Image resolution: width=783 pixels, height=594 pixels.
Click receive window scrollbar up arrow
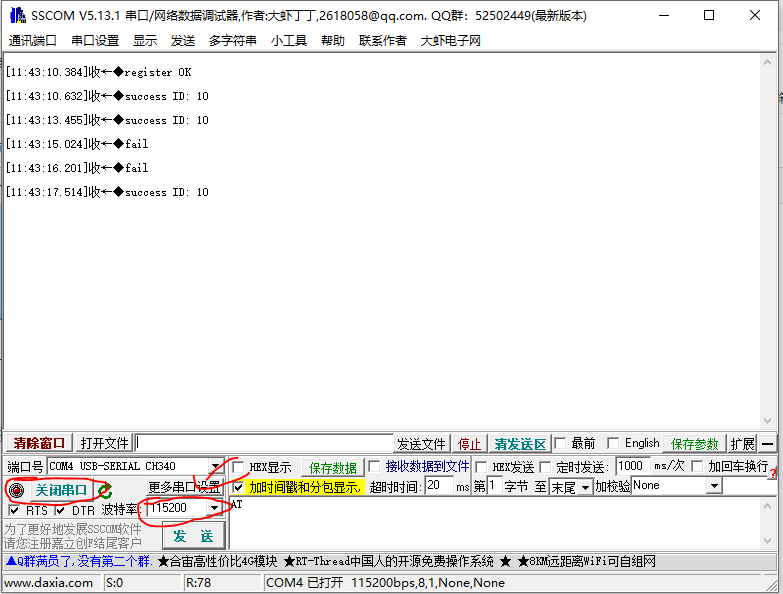click(x=768, y=62)
